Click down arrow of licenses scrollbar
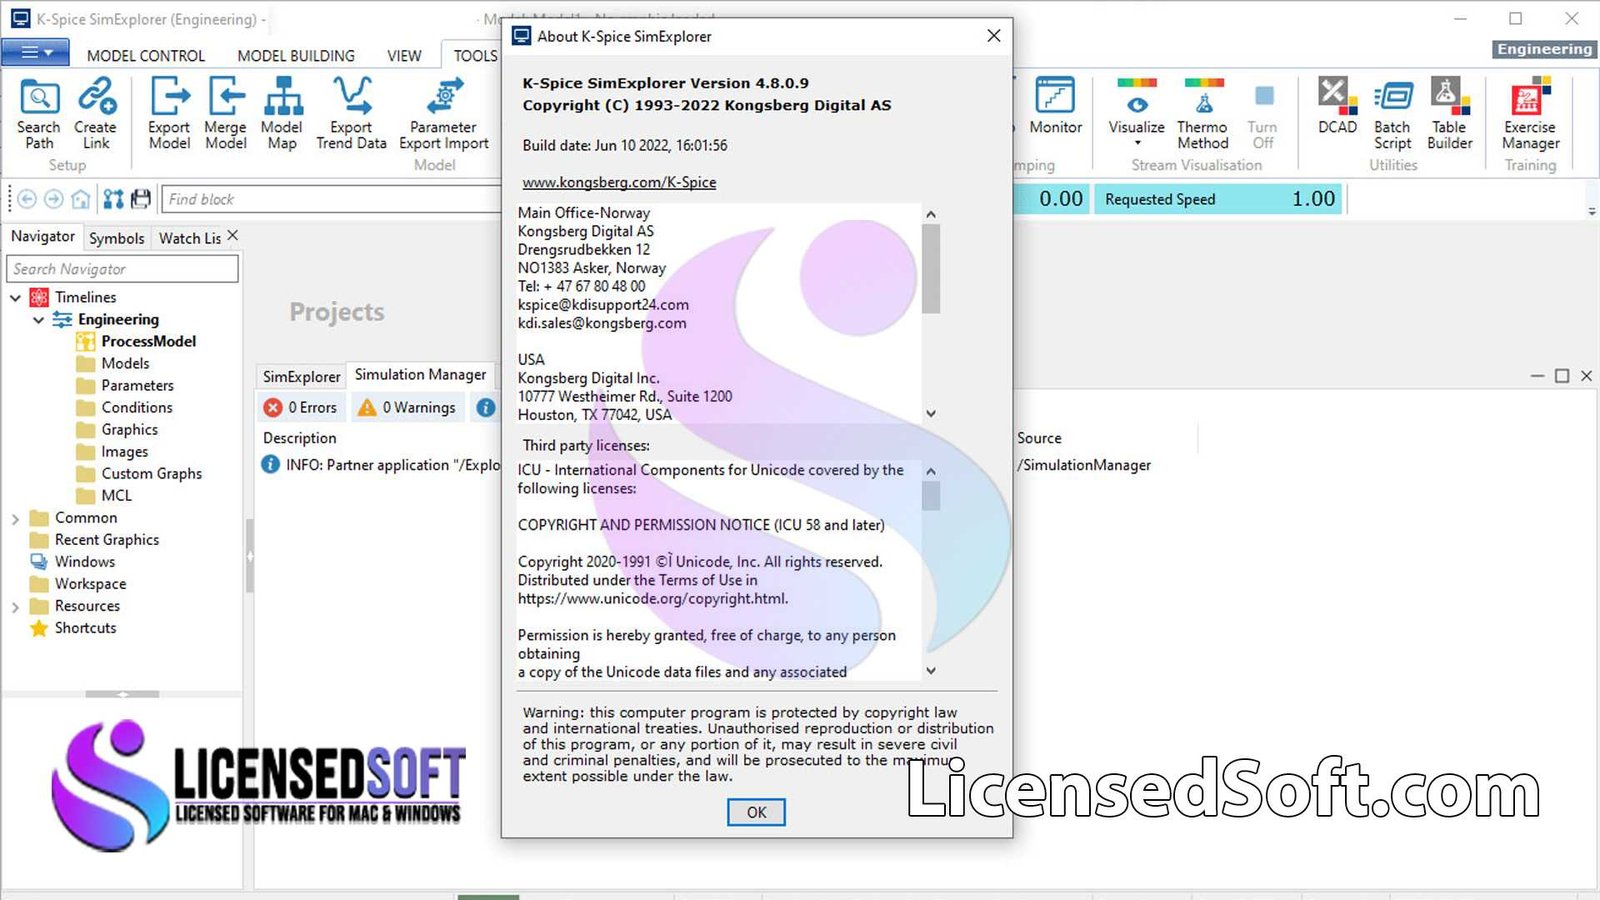The height and width of the screenshot is (900, 1600). point(931,671)
